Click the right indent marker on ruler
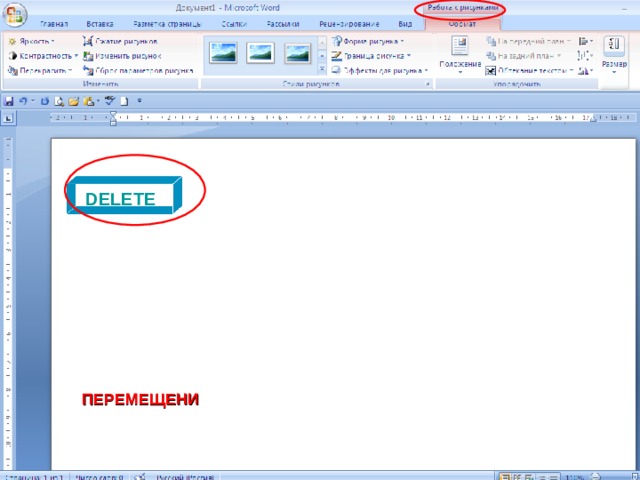The image size is (640, 480). 593,120
